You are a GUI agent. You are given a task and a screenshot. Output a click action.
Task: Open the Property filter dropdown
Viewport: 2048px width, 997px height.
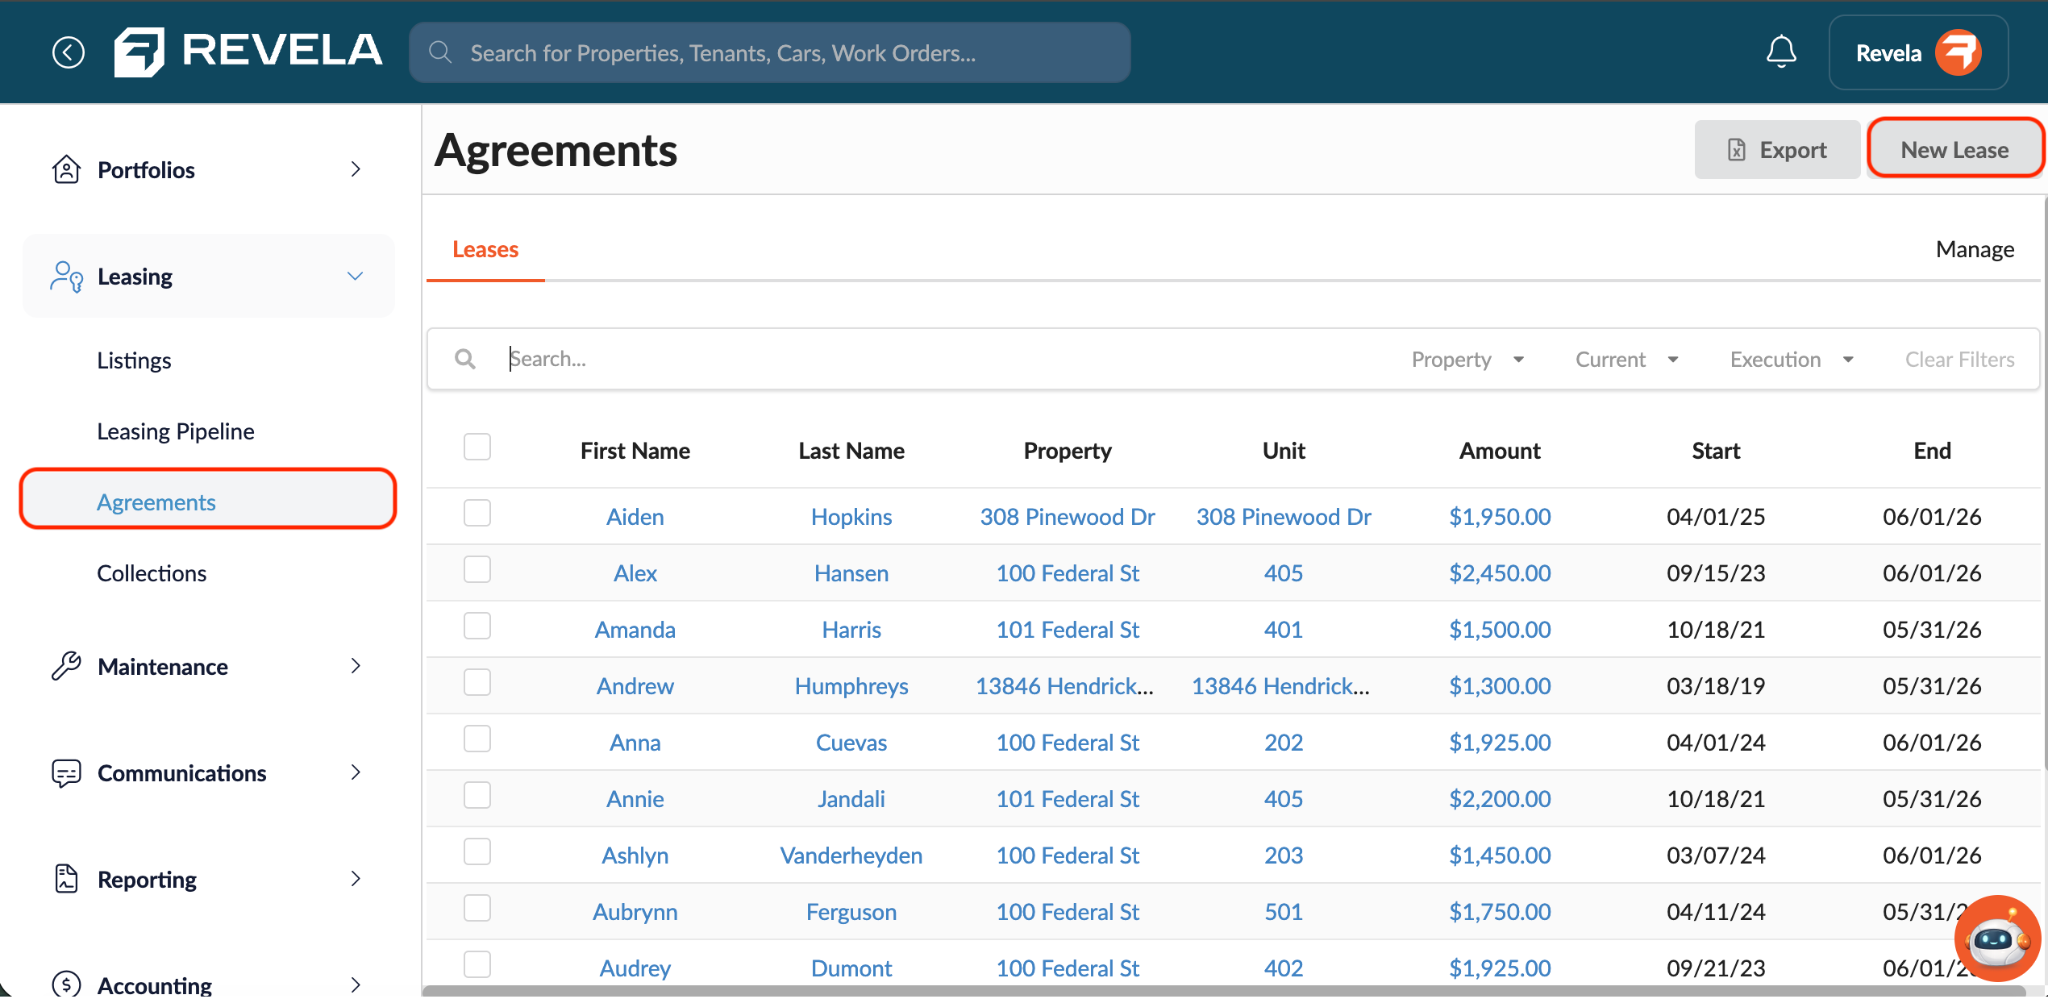(1467, 360)
